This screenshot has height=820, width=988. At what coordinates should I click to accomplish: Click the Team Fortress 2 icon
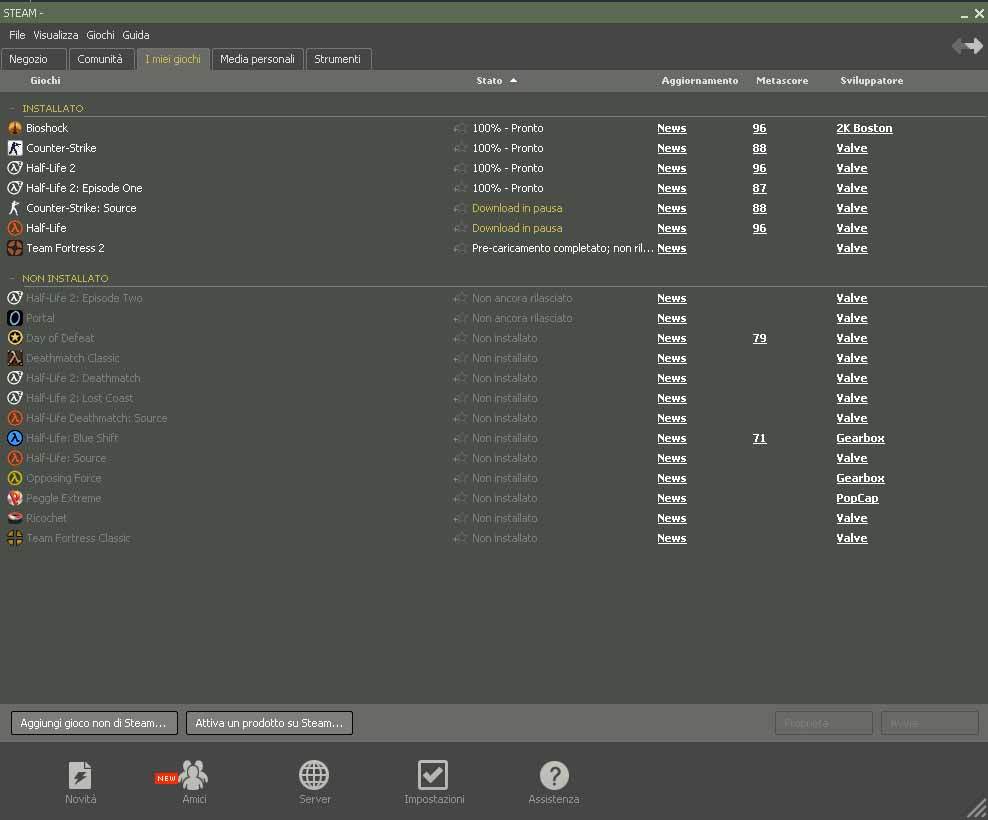click(14, 248)
